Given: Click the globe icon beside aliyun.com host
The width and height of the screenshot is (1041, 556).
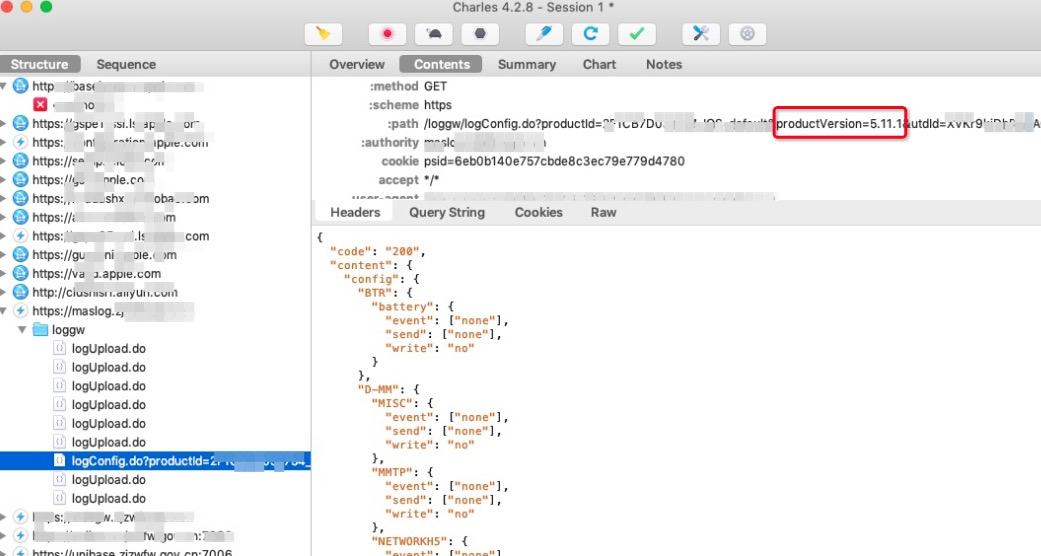Looking at the screenshot, I should point(21,292).
